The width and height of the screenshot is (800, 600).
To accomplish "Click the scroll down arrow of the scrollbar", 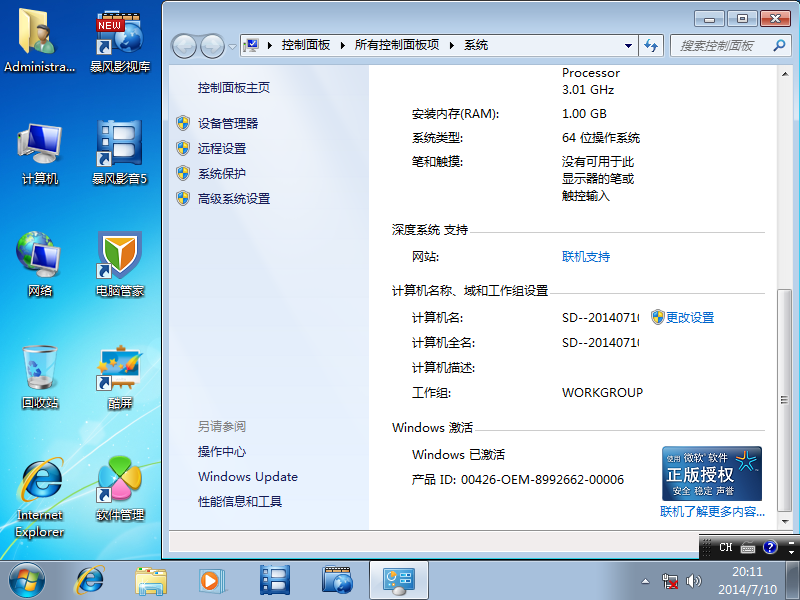I will click(x=784, y=521).
